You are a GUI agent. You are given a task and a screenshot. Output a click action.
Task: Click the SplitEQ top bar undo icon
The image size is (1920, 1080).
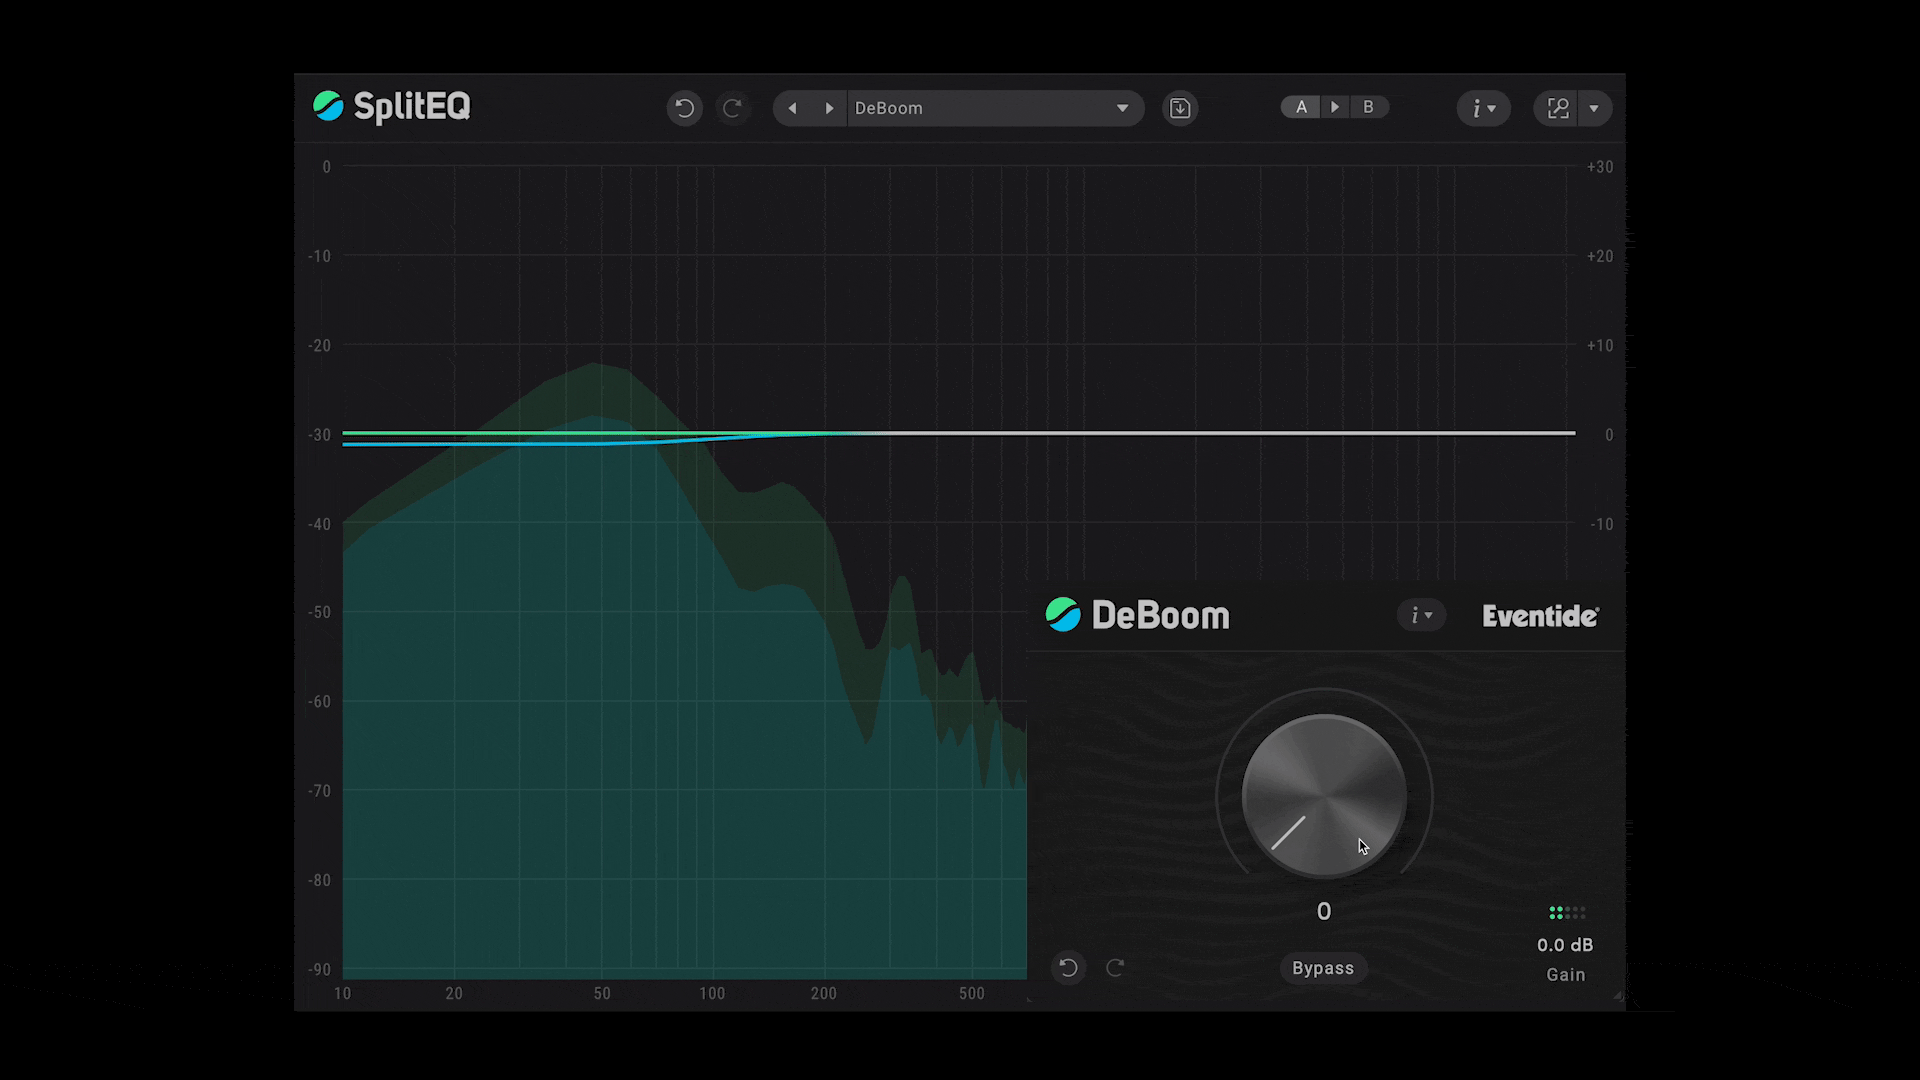684,108
